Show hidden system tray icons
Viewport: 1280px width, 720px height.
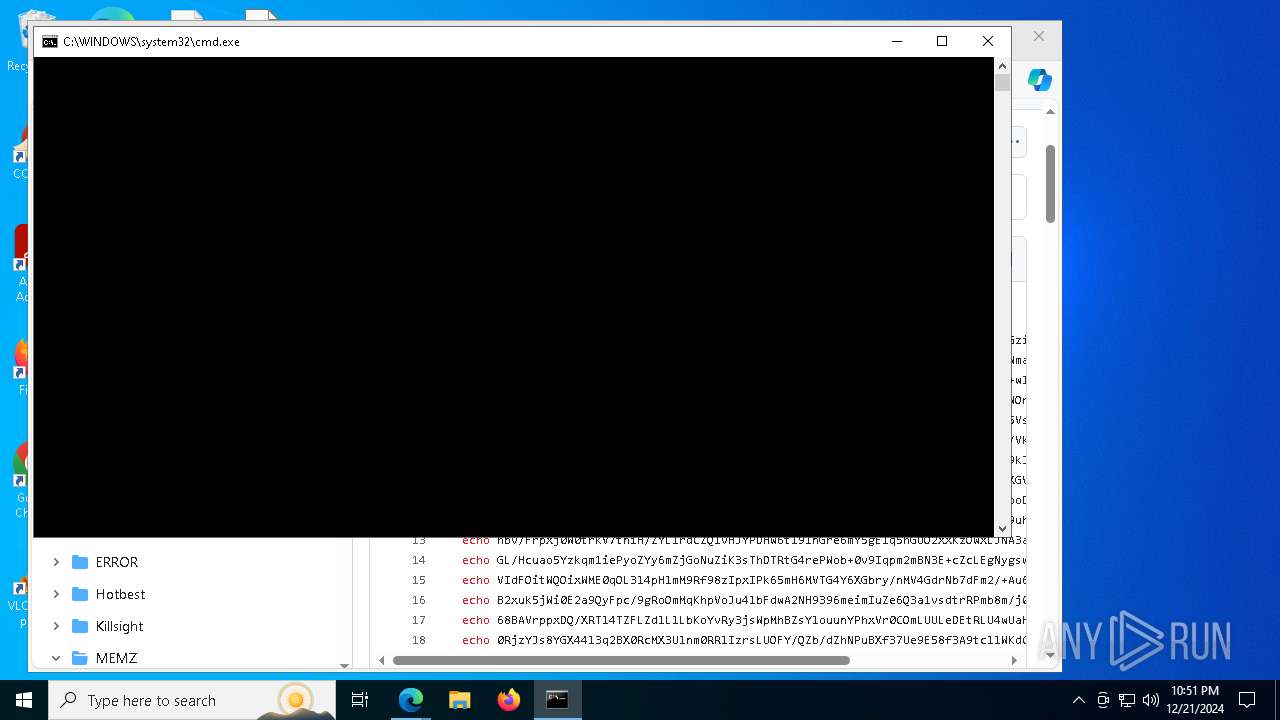[x=1078, y=700]
